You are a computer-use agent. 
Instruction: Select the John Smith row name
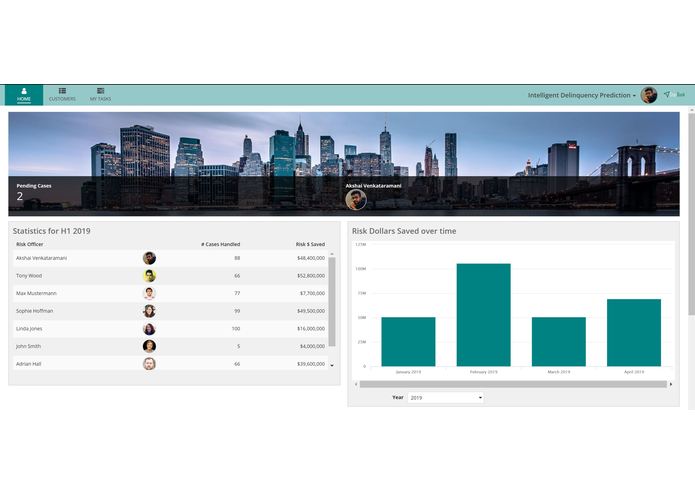[x=28, y=346]
